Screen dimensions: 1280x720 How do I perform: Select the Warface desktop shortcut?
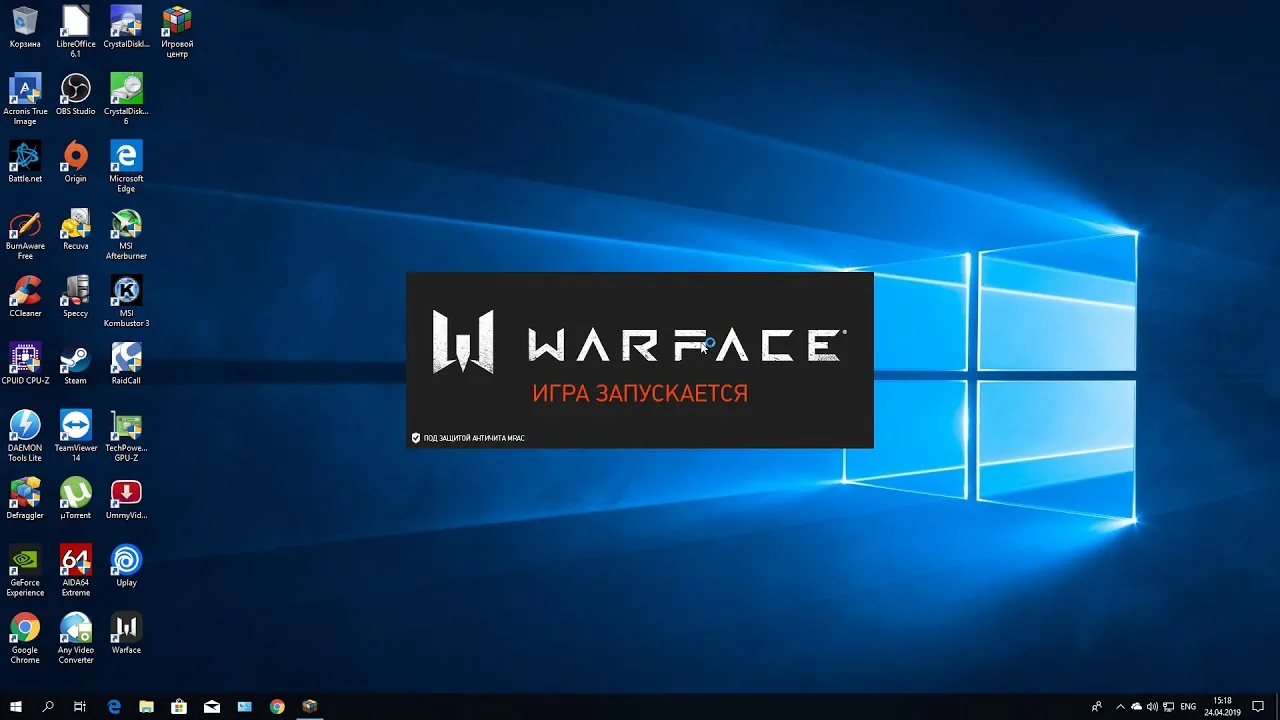126,633
